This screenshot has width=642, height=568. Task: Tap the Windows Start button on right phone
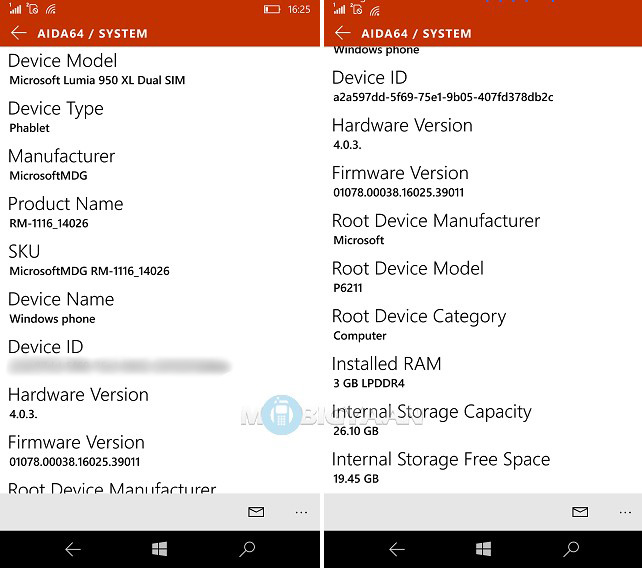[483, 549]
